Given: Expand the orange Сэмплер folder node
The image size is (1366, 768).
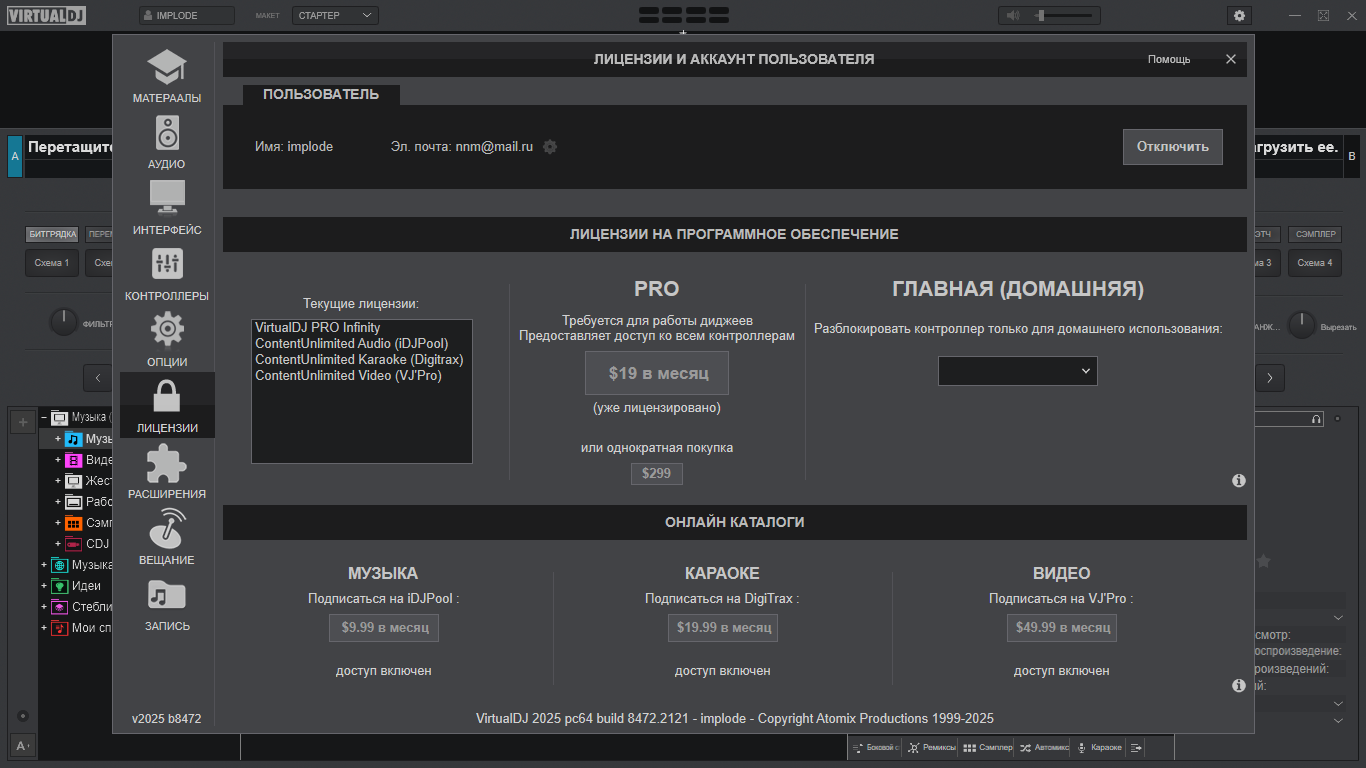Looking at the screenshot, I should coord(58,523).
